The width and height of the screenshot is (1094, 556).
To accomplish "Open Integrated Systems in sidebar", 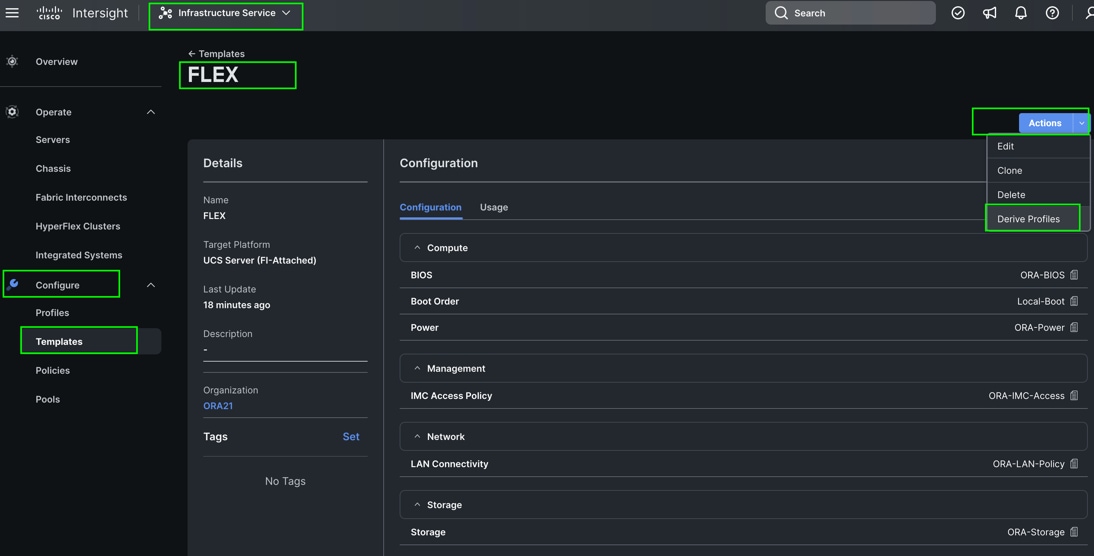I will 79,255.
